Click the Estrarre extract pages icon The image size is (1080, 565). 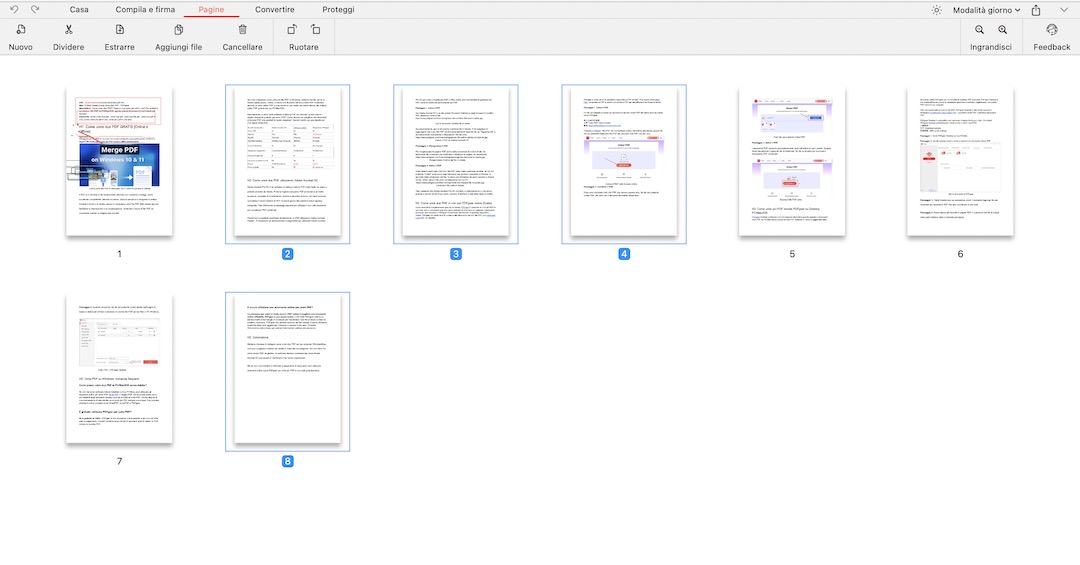click(120, 30)
